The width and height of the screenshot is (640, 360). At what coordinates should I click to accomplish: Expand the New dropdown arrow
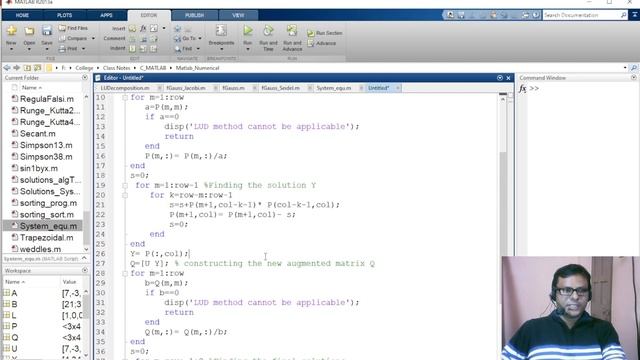coord(11,49)
